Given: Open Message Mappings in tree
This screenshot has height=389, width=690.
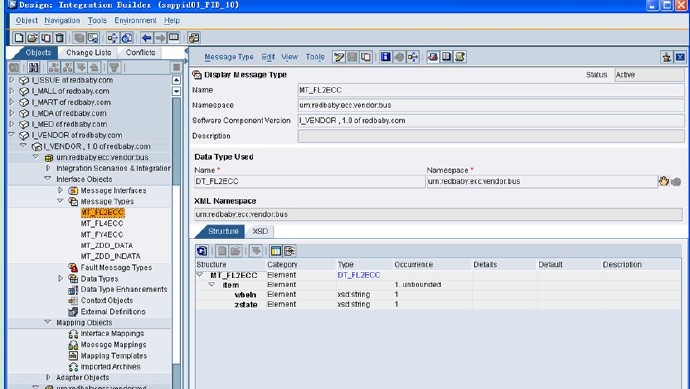Looking at the screenshot, I should coord(114,345).
